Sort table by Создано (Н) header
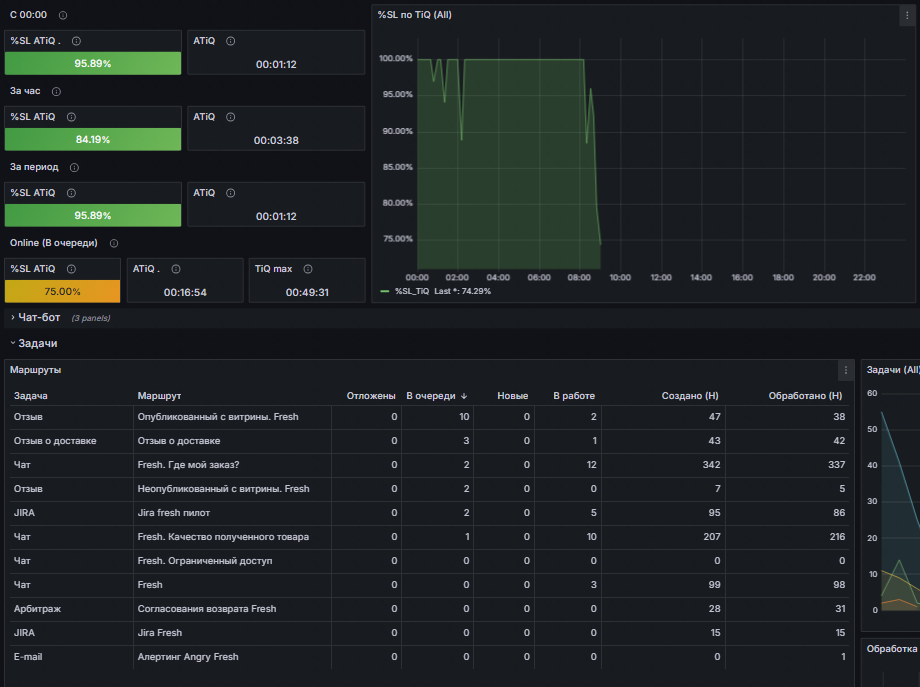 689,396
